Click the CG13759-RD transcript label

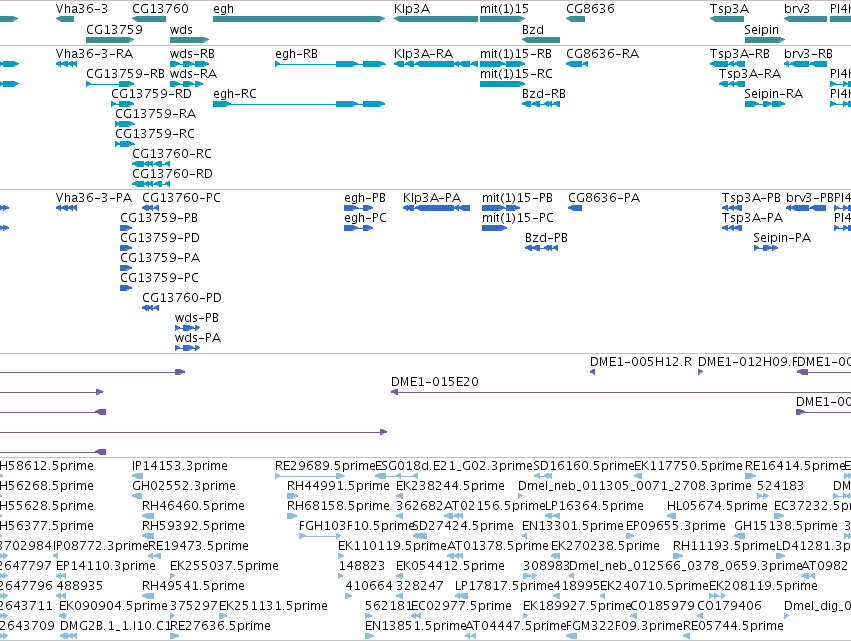(151, 94)
